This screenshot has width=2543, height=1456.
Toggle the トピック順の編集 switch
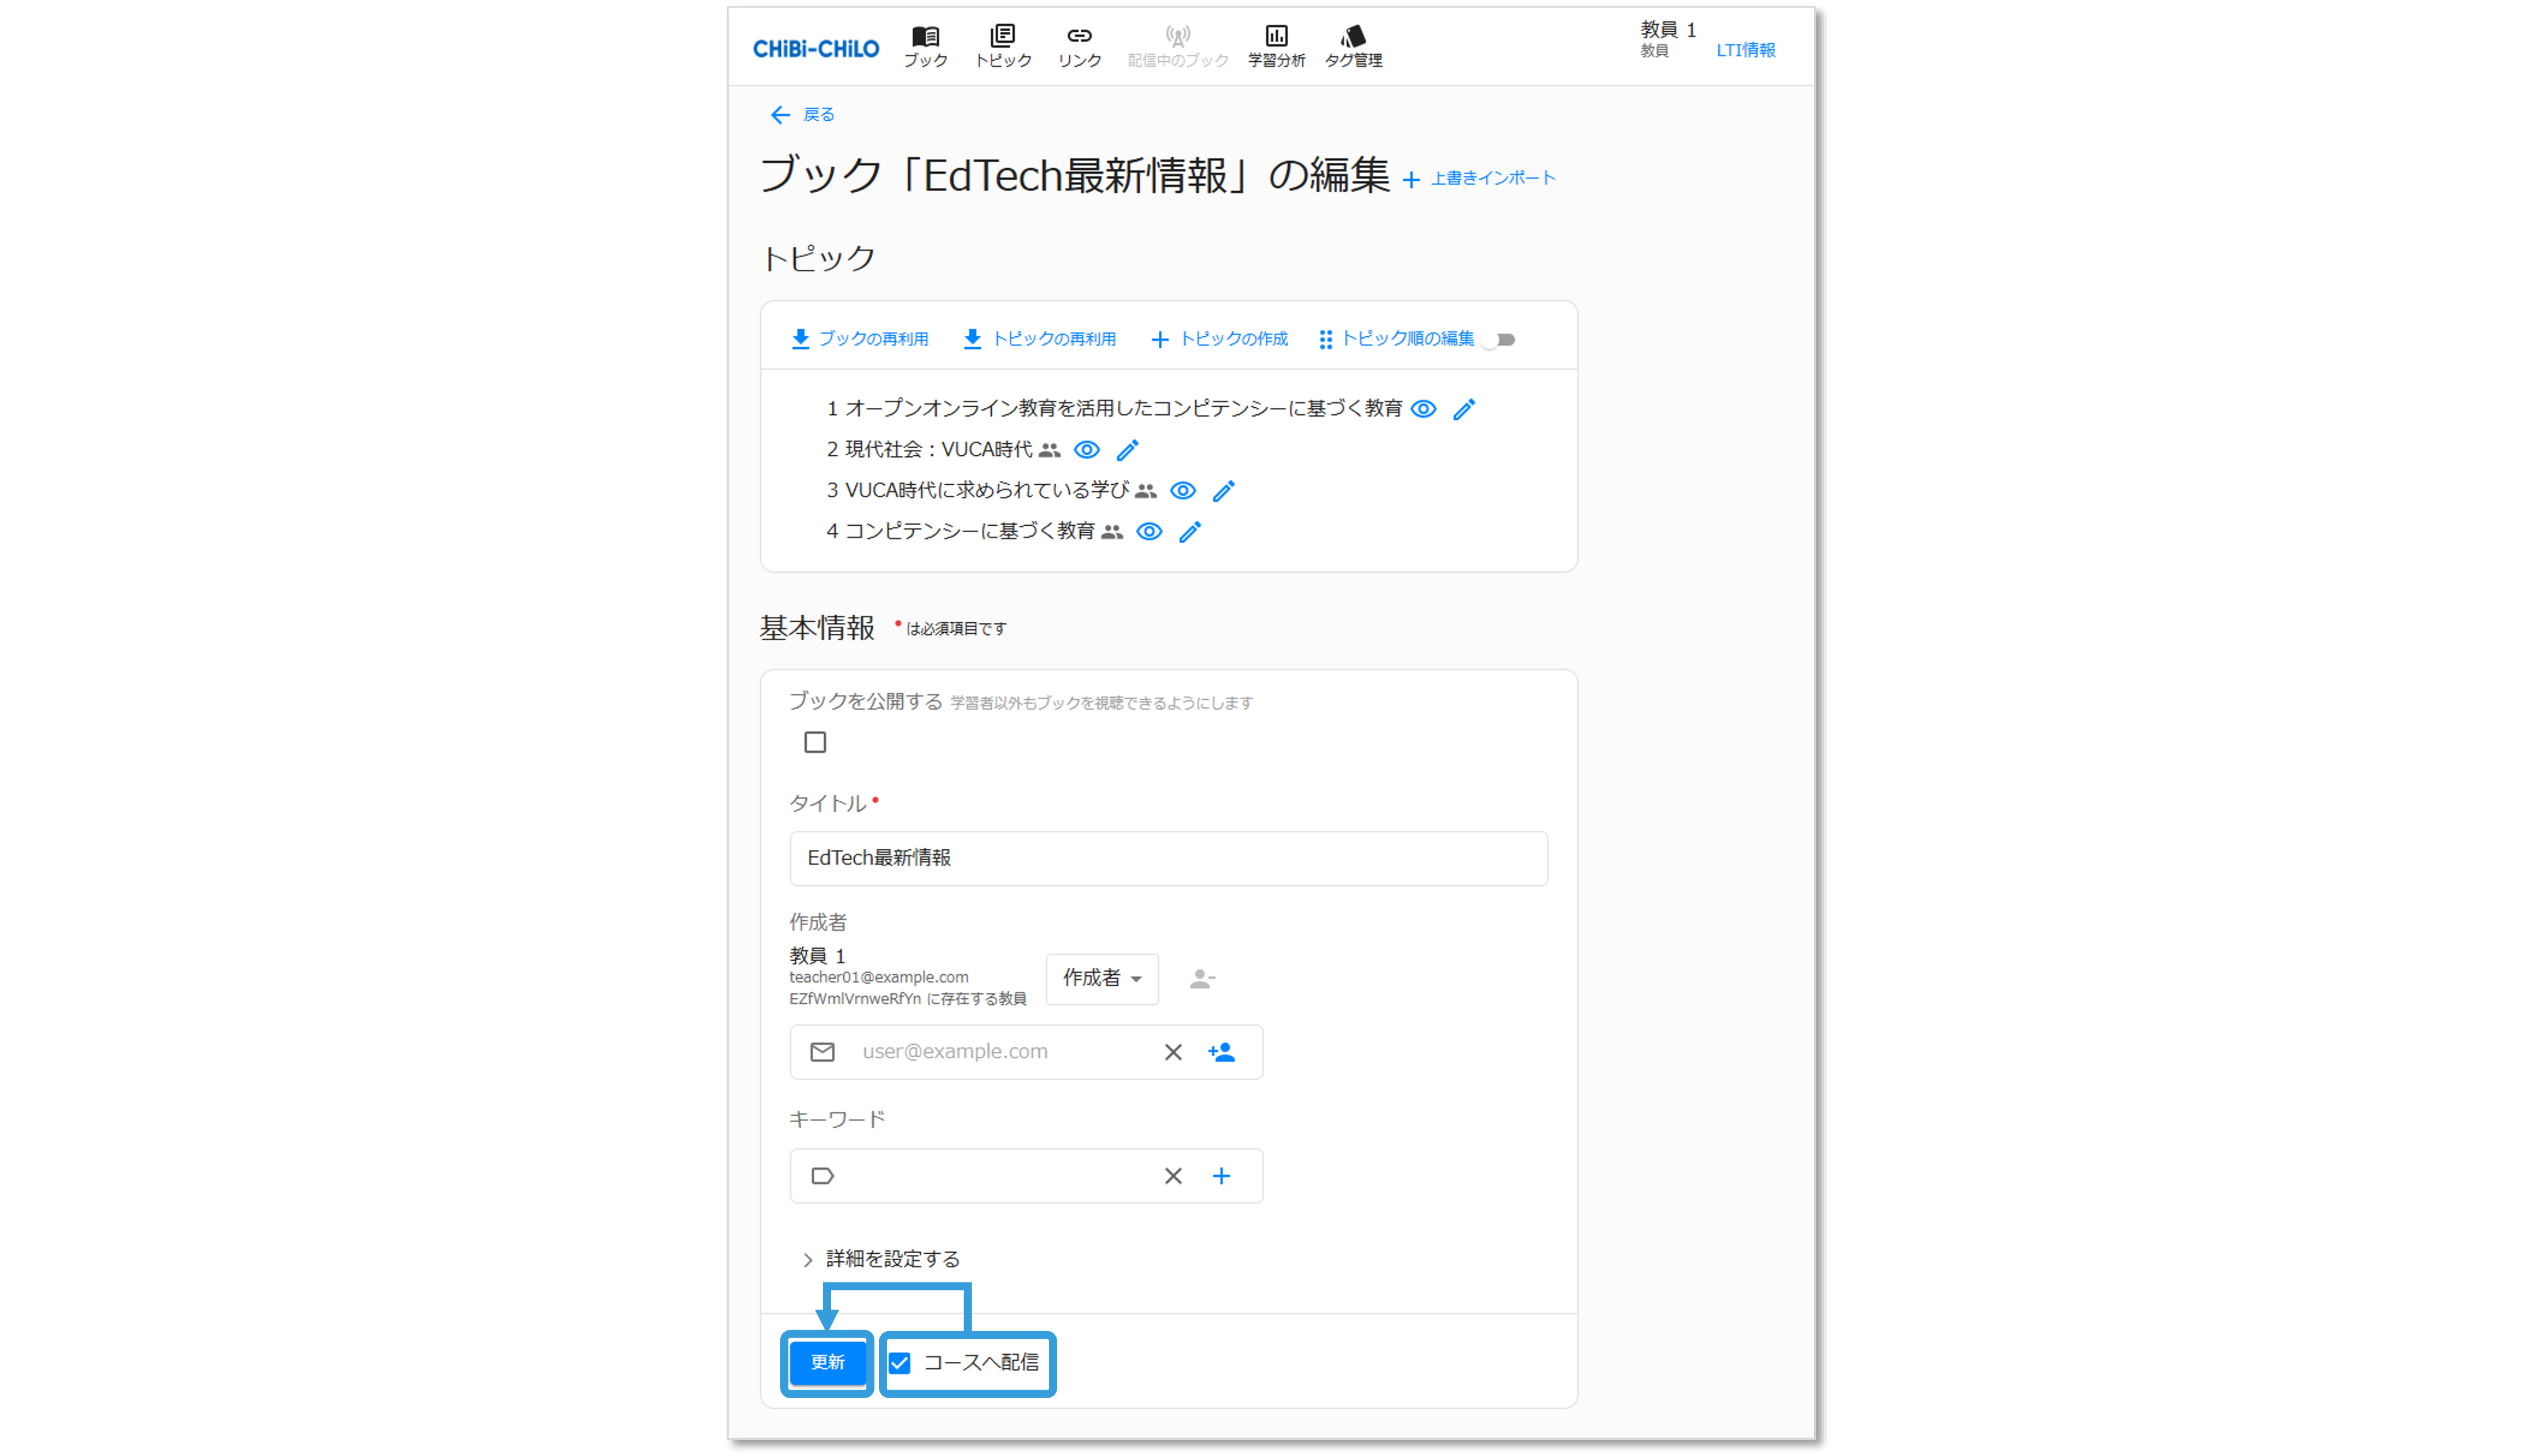point(1499,340)
